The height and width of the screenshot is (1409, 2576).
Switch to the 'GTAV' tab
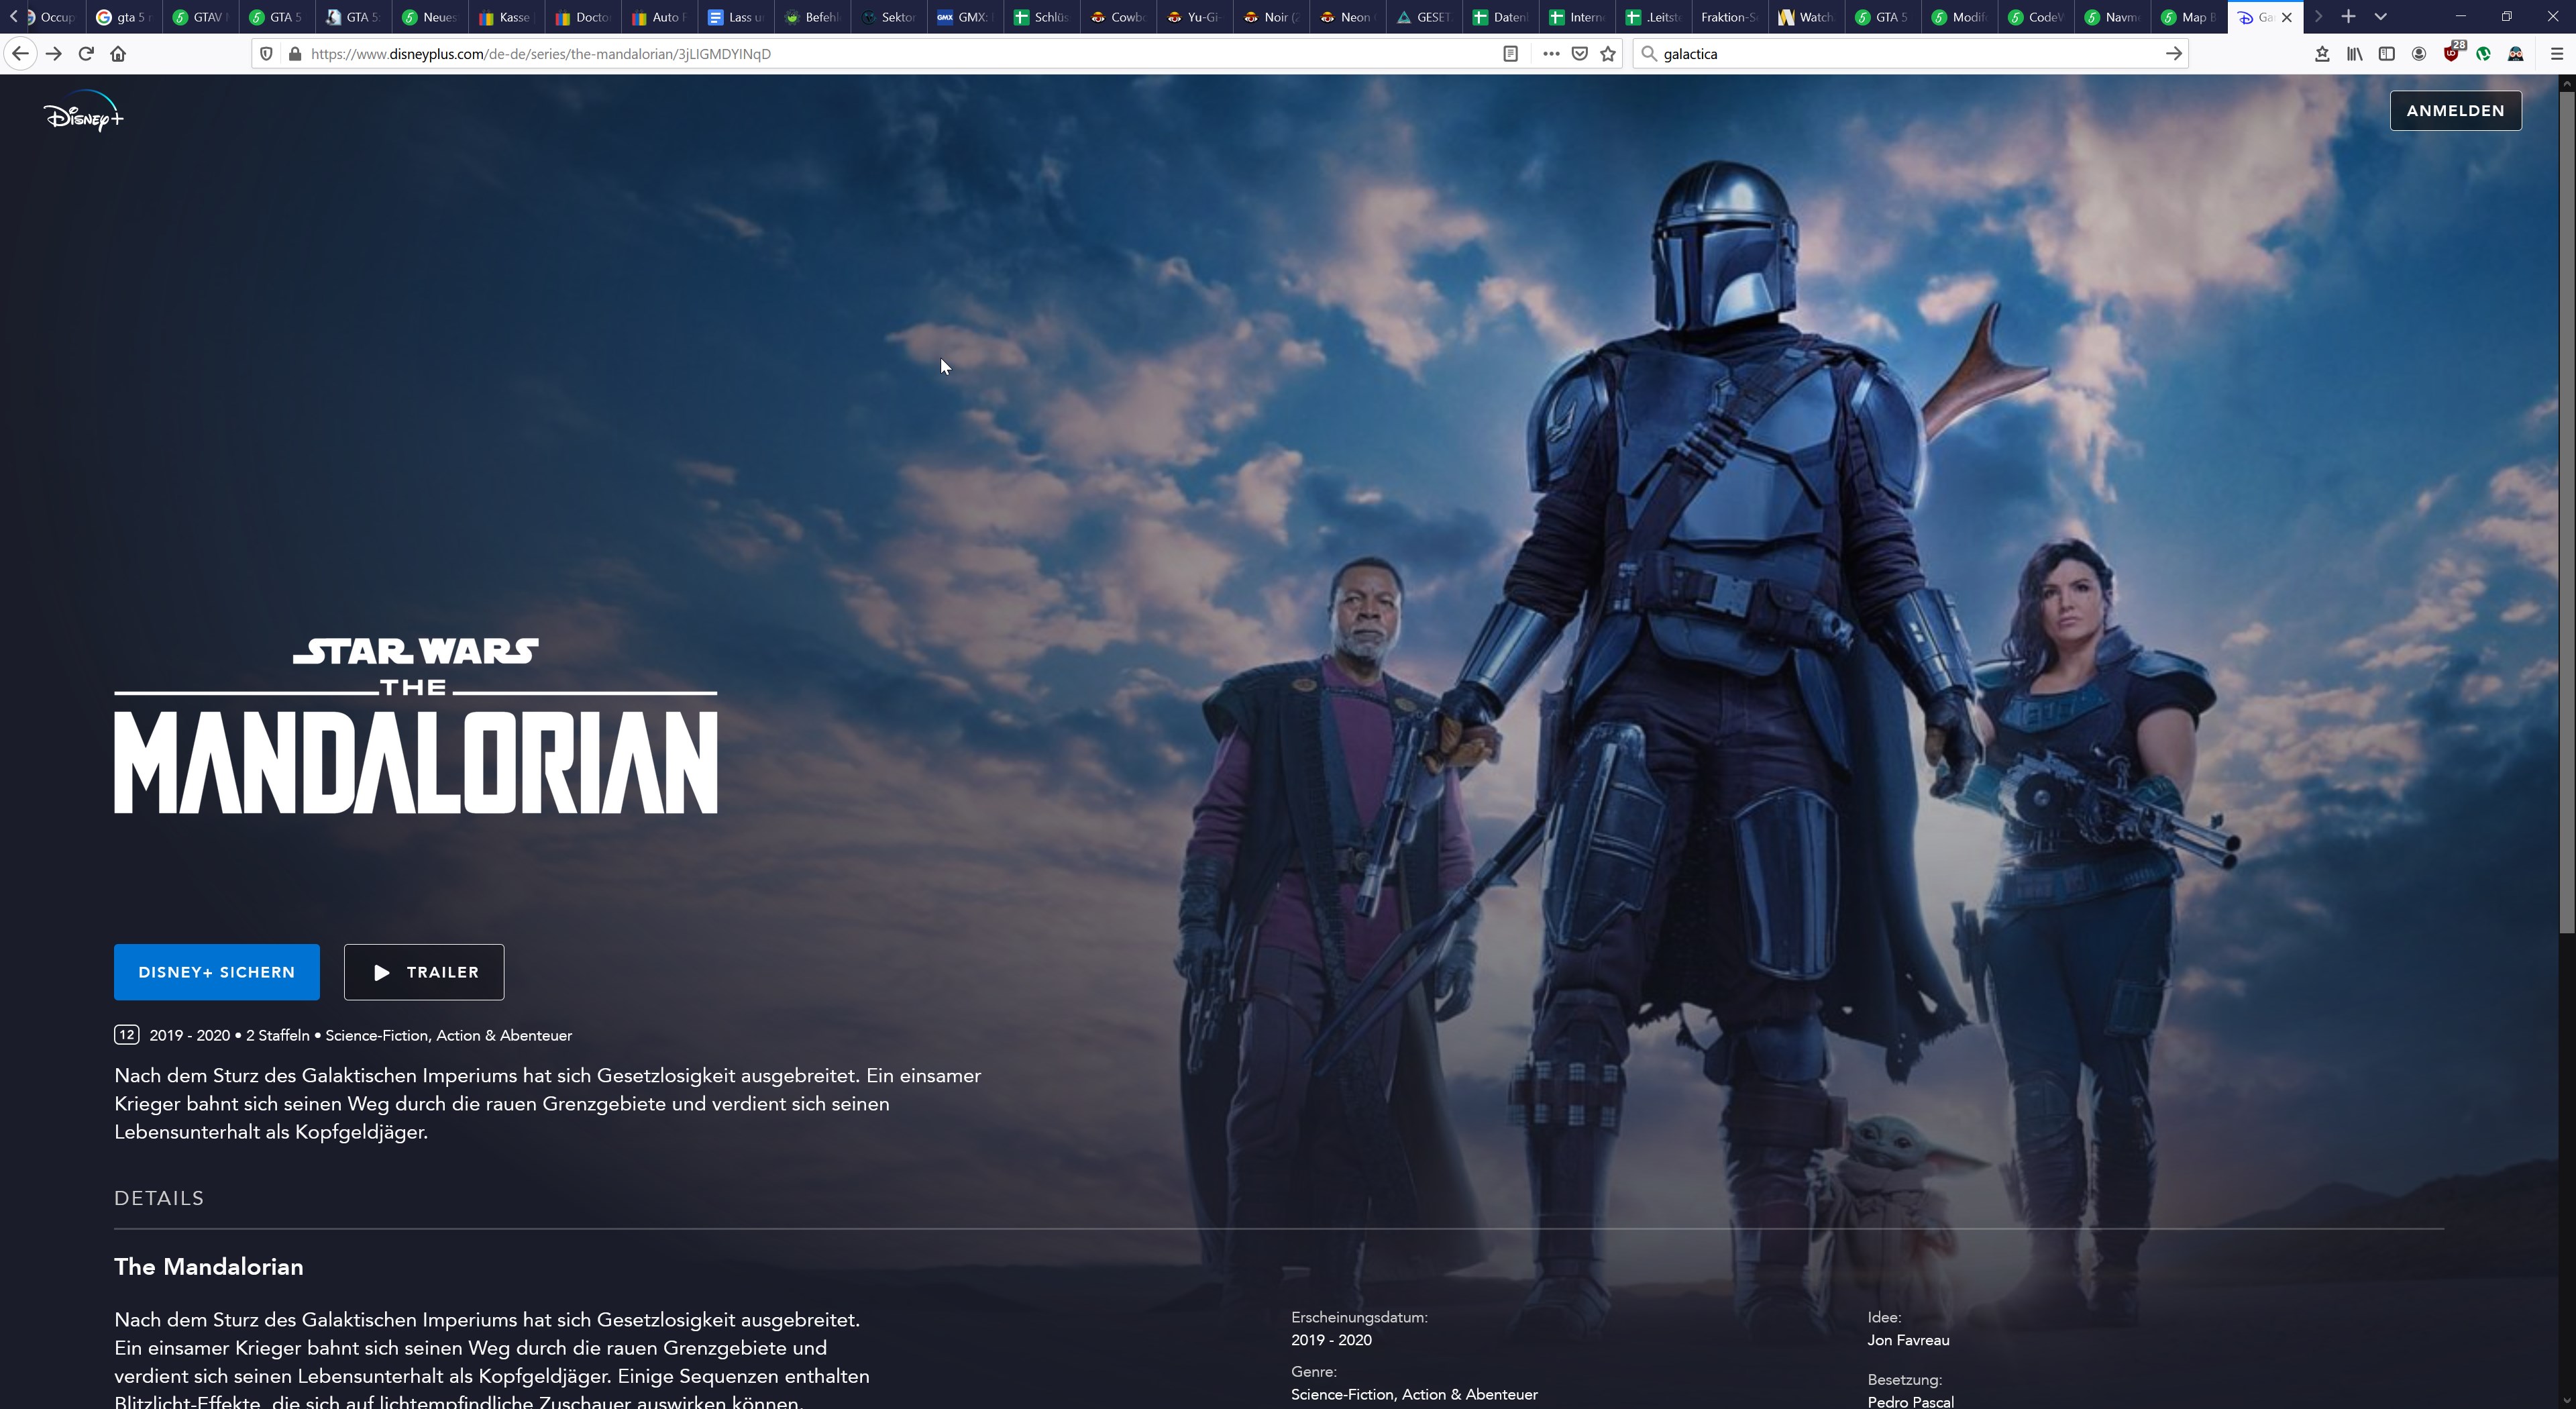click(201, 17)
